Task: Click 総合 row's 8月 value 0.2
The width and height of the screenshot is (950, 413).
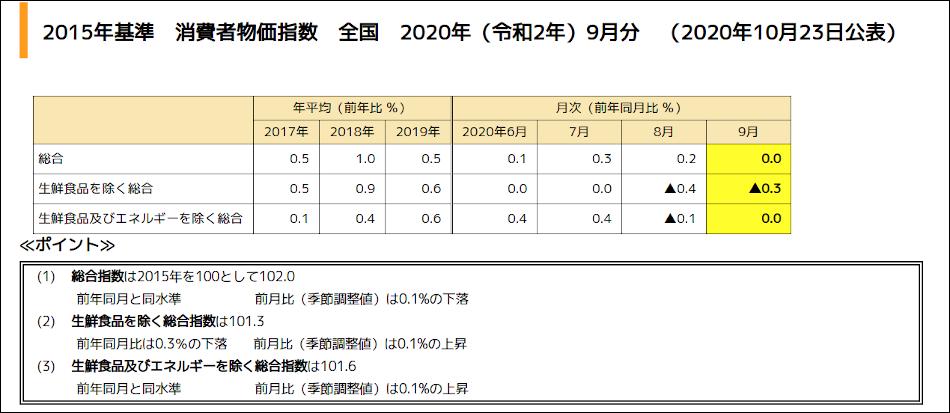Action: coord(686,159)
